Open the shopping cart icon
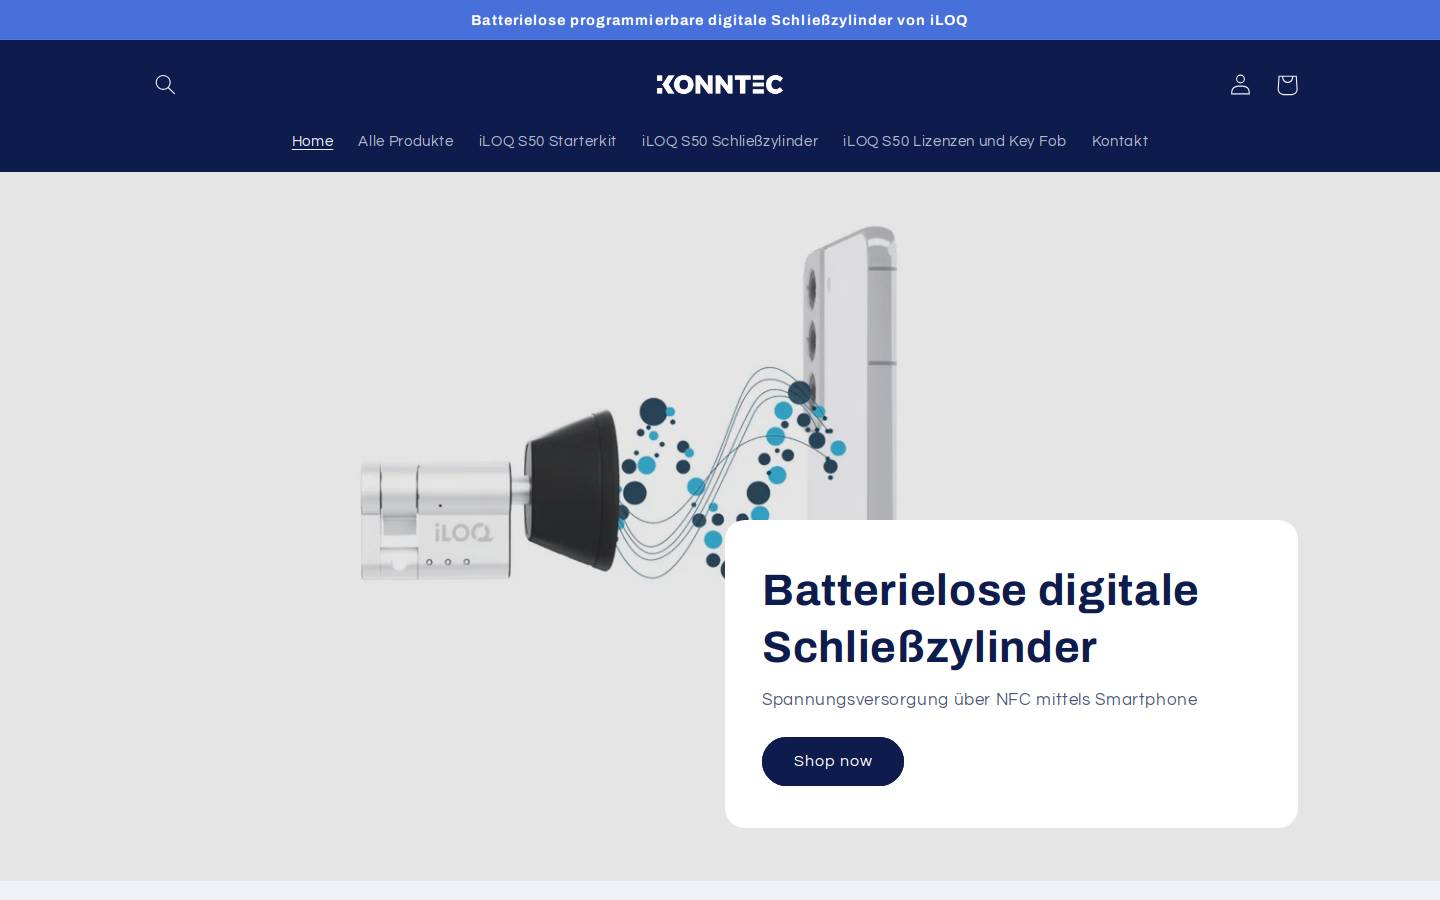The width and height of the screenshot is (1440, 900). 1287,85
